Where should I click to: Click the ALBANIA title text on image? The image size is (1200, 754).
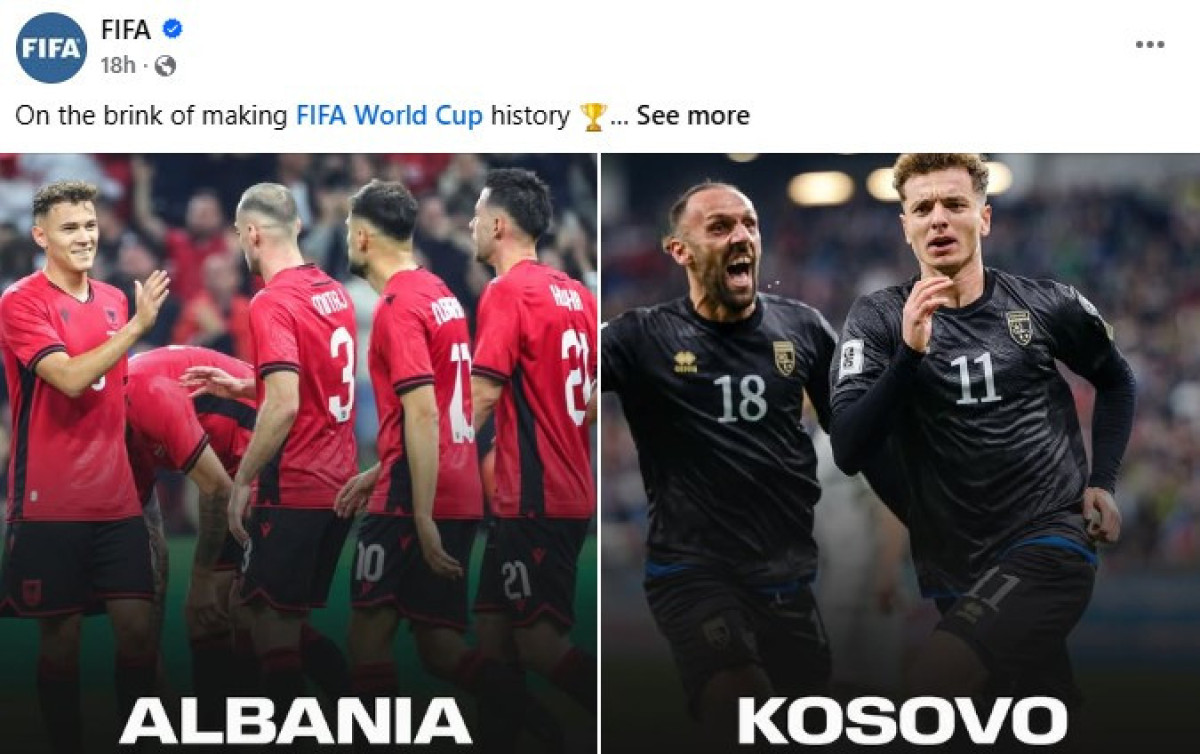pyautogui.click(x=296, y=721)
